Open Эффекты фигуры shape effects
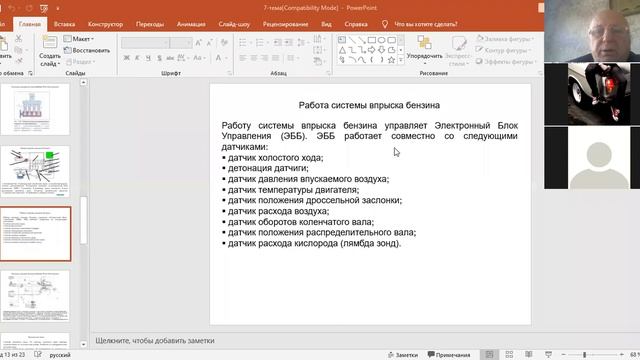Viewport: 640px width, 360px height. pyautogui.click(x=505, y=62)
